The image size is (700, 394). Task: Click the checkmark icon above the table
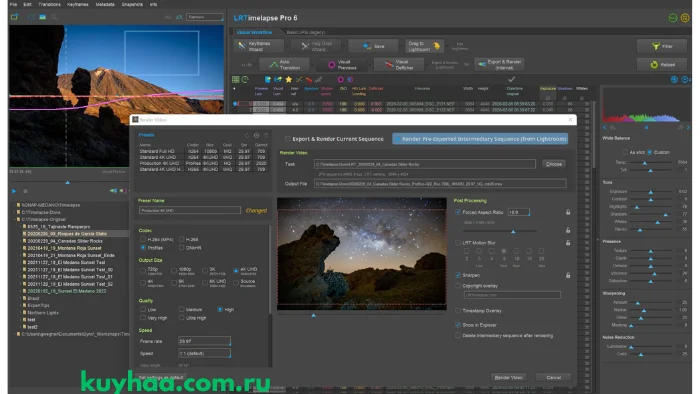click(x=512, y=79)
